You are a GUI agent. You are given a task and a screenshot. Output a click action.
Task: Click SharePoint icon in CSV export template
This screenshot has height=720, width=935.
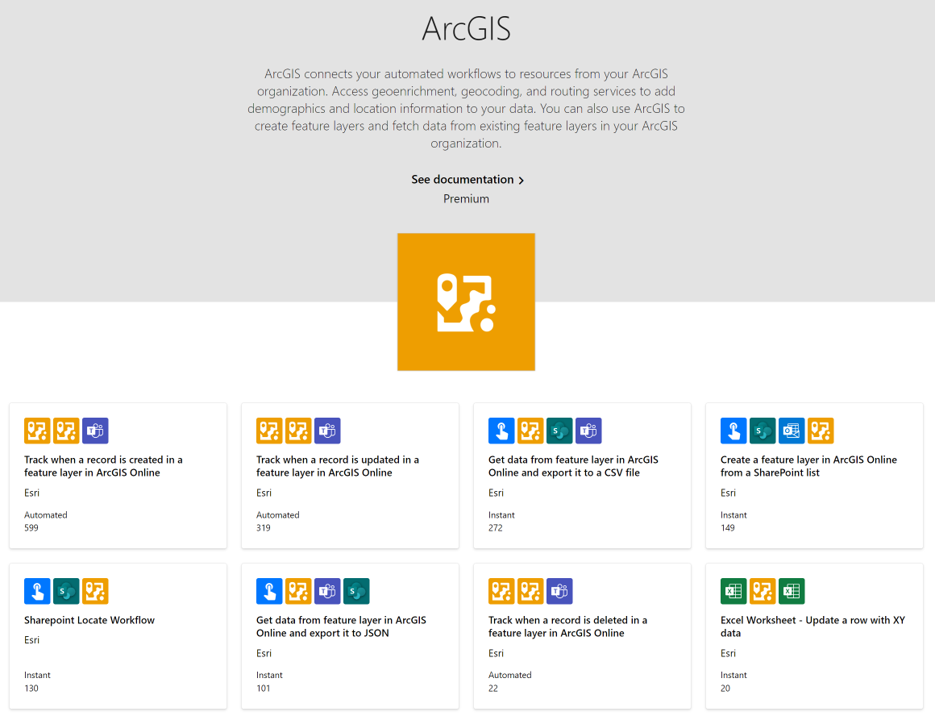click(x=559, y=431)
